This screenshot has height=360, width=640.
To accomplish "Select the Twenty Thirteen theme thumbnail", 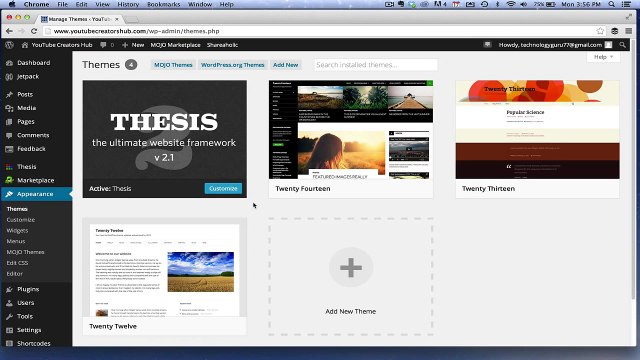I will pyautogui.click(x=538, y=129).
